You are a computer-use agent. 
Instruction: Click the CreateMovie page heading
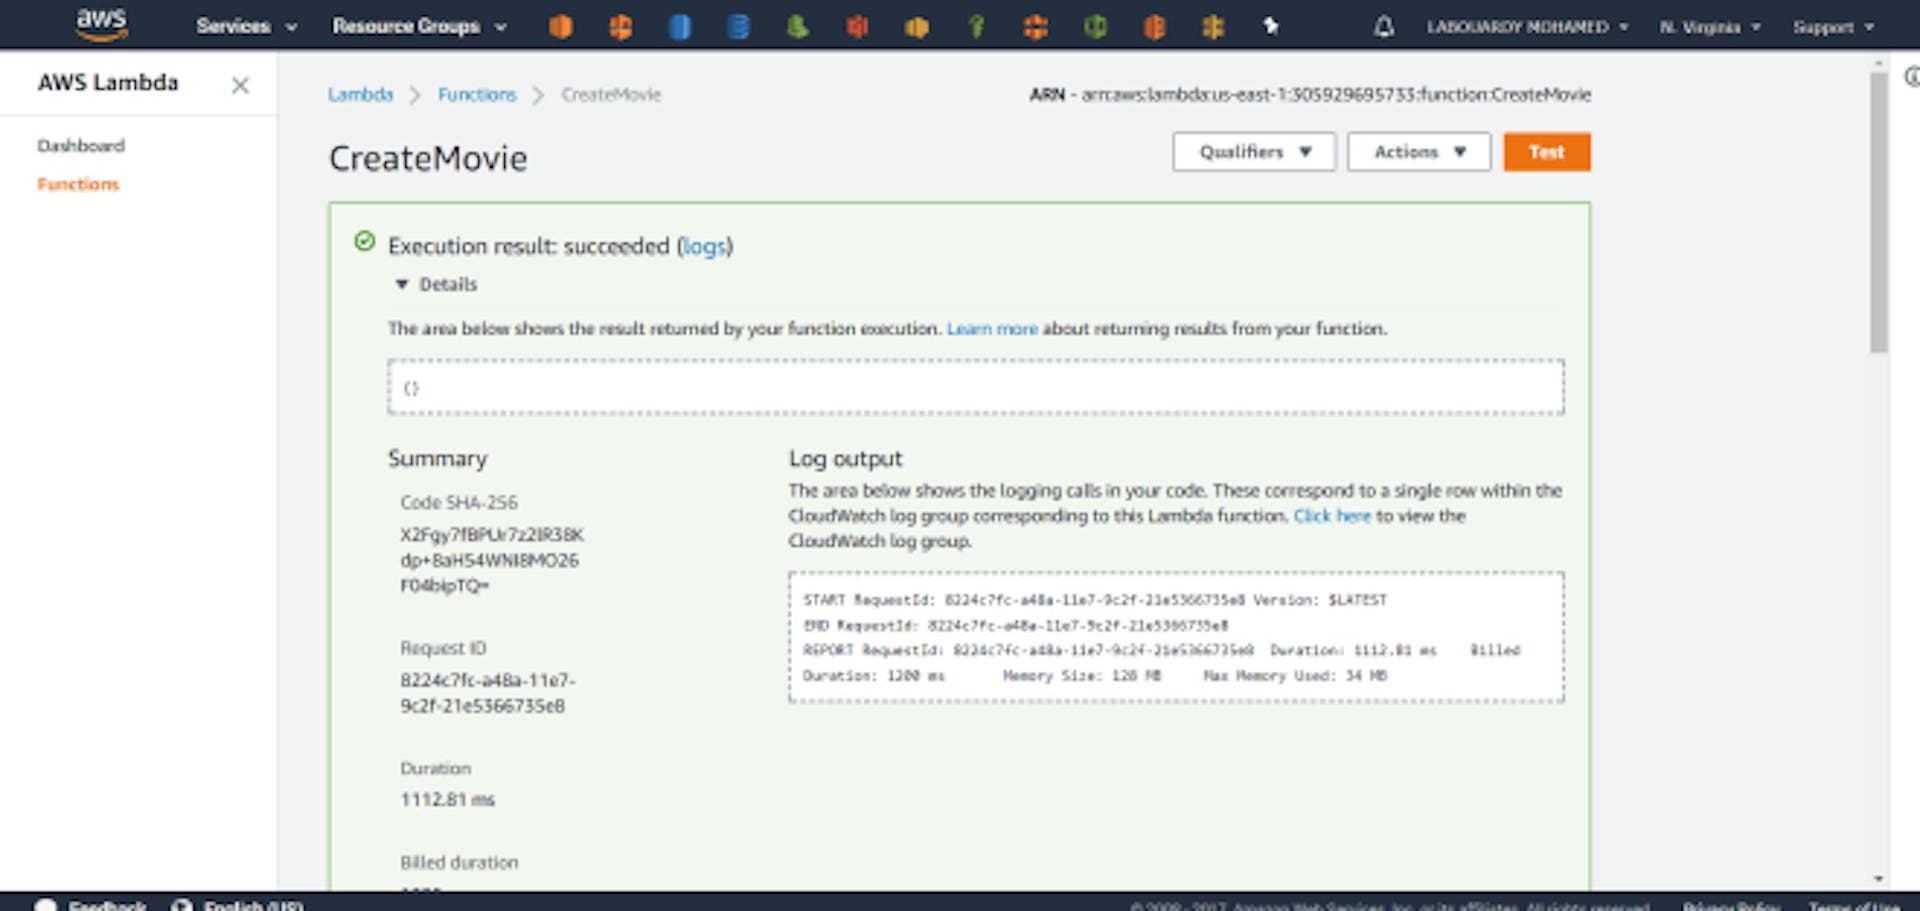428,158
